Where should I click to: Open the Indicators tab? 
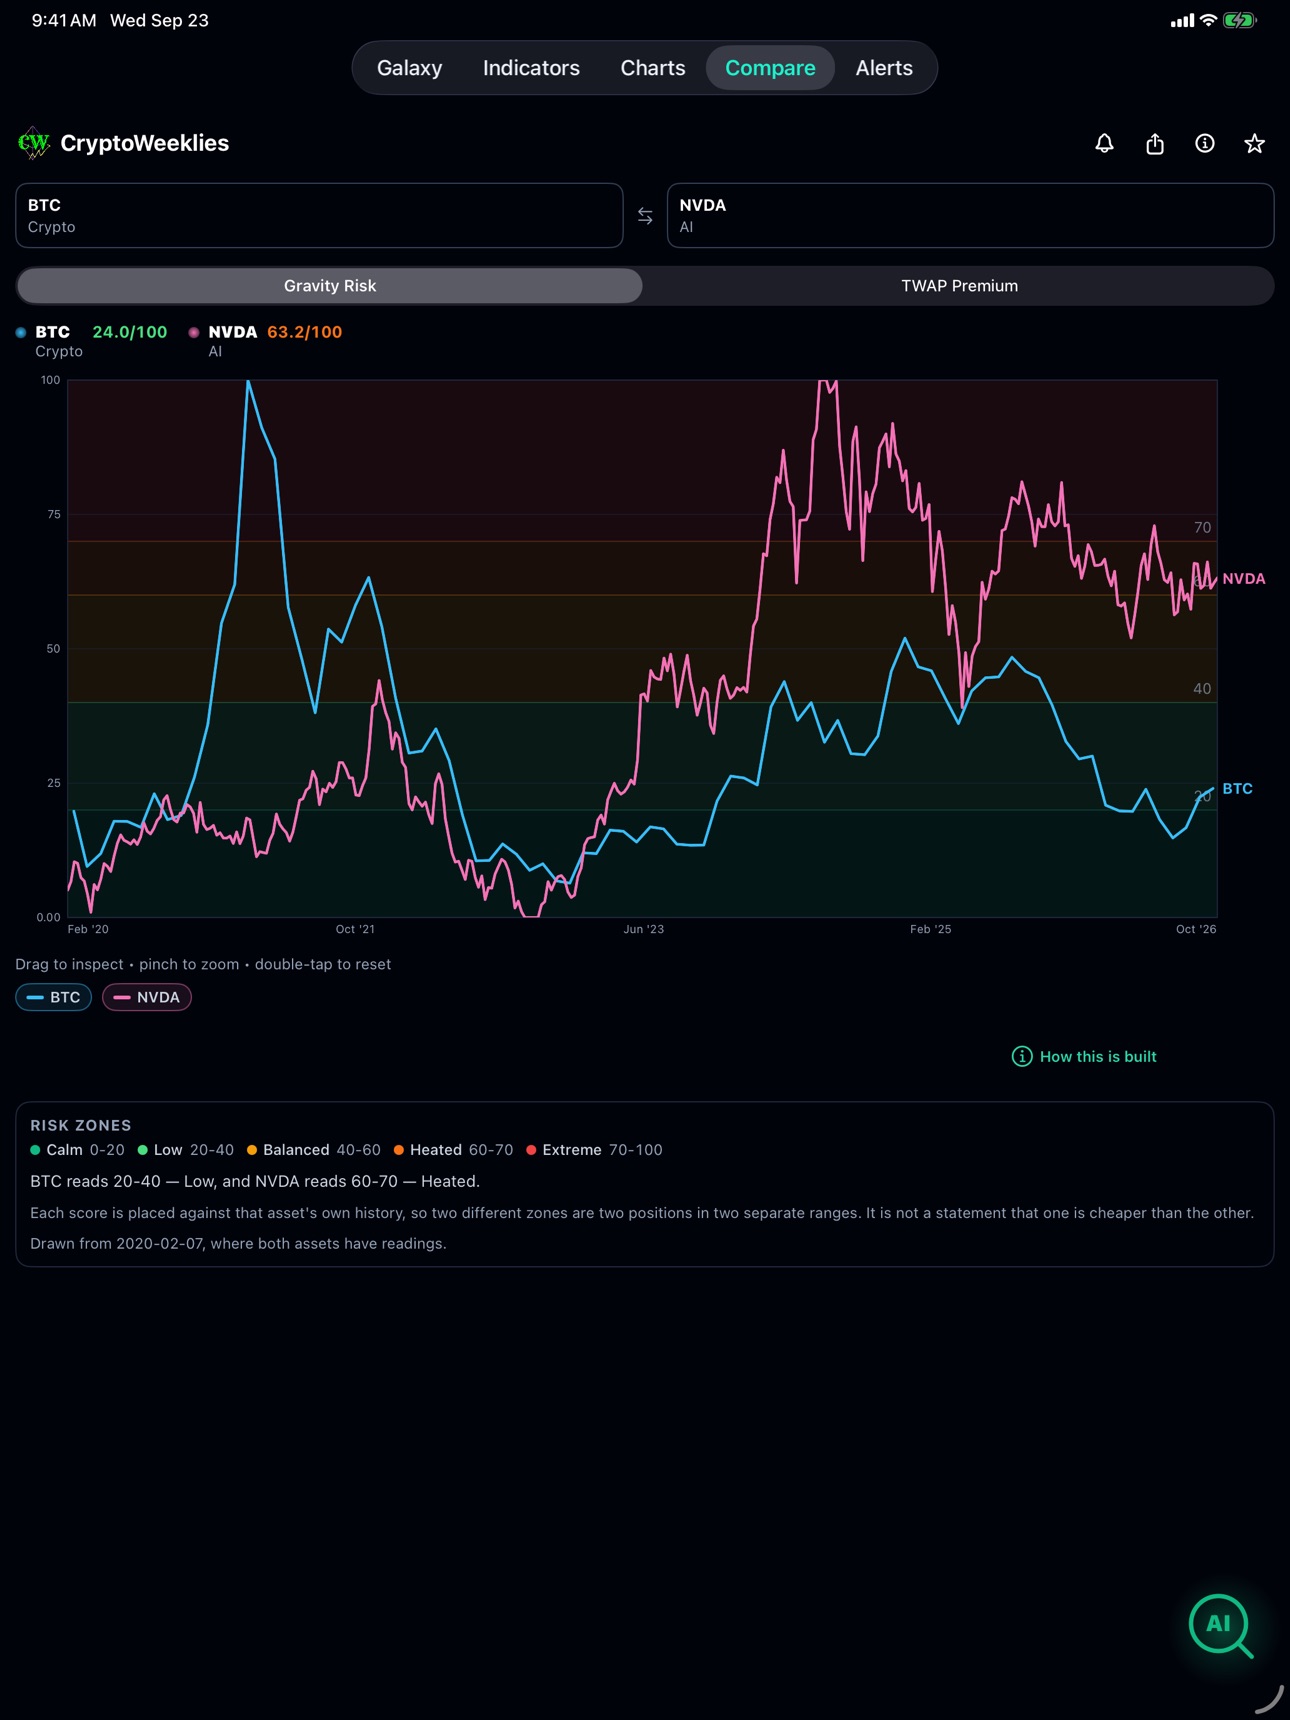click(x=531, y=68)
